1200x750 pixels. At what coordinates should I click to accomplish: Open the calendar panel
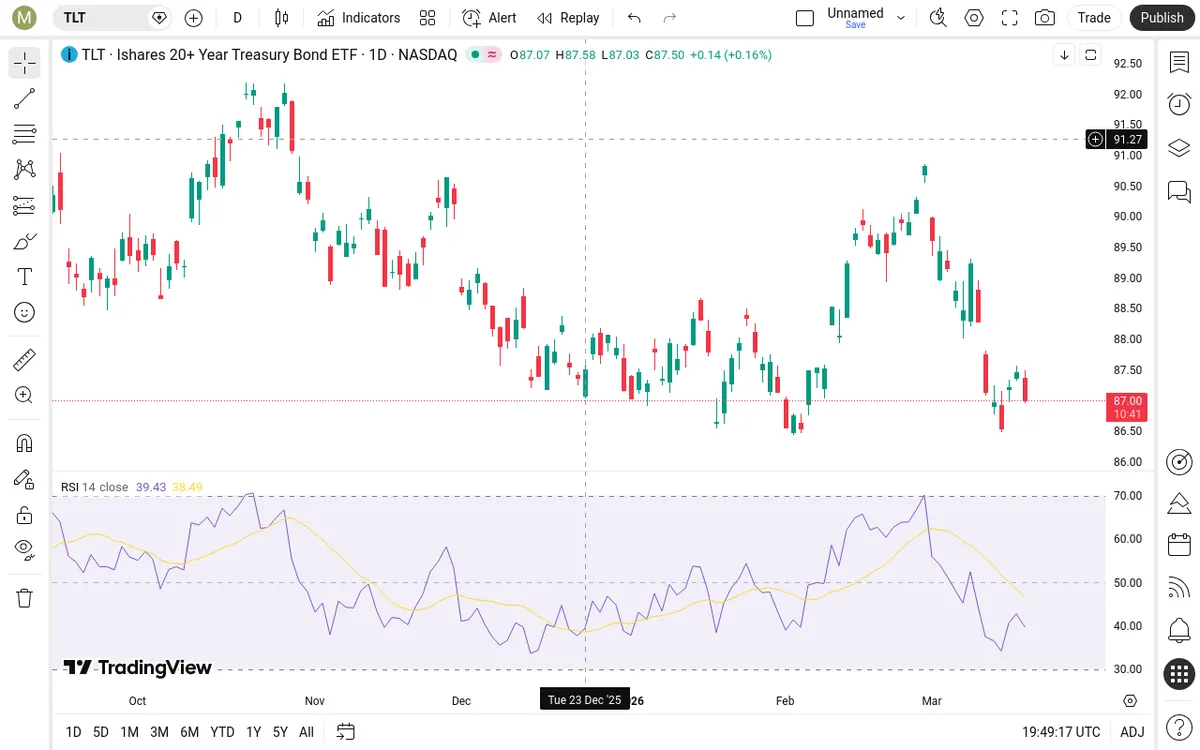pyautogui.click(x=1179, y=545)
